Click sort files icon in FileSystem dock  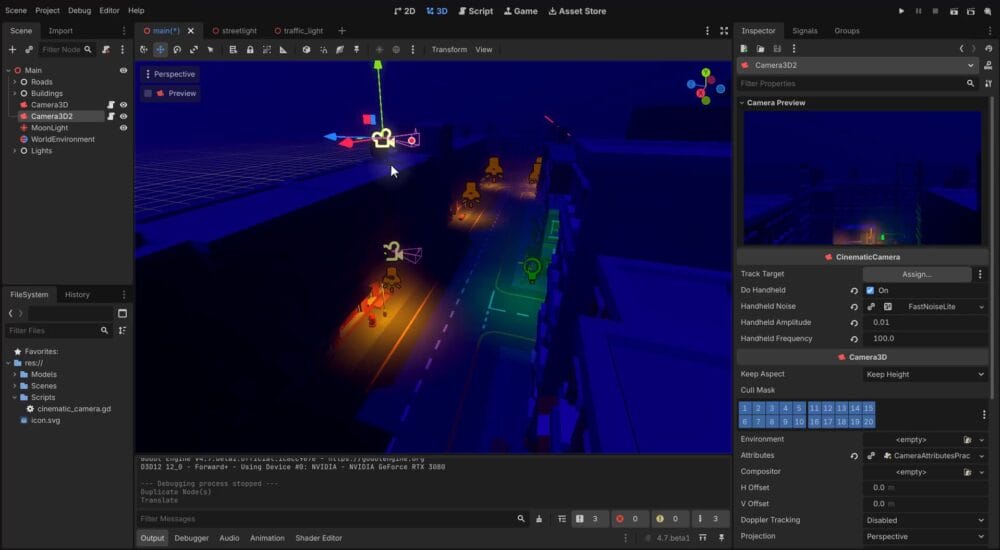pyautogui.click(x=122, y=331)
